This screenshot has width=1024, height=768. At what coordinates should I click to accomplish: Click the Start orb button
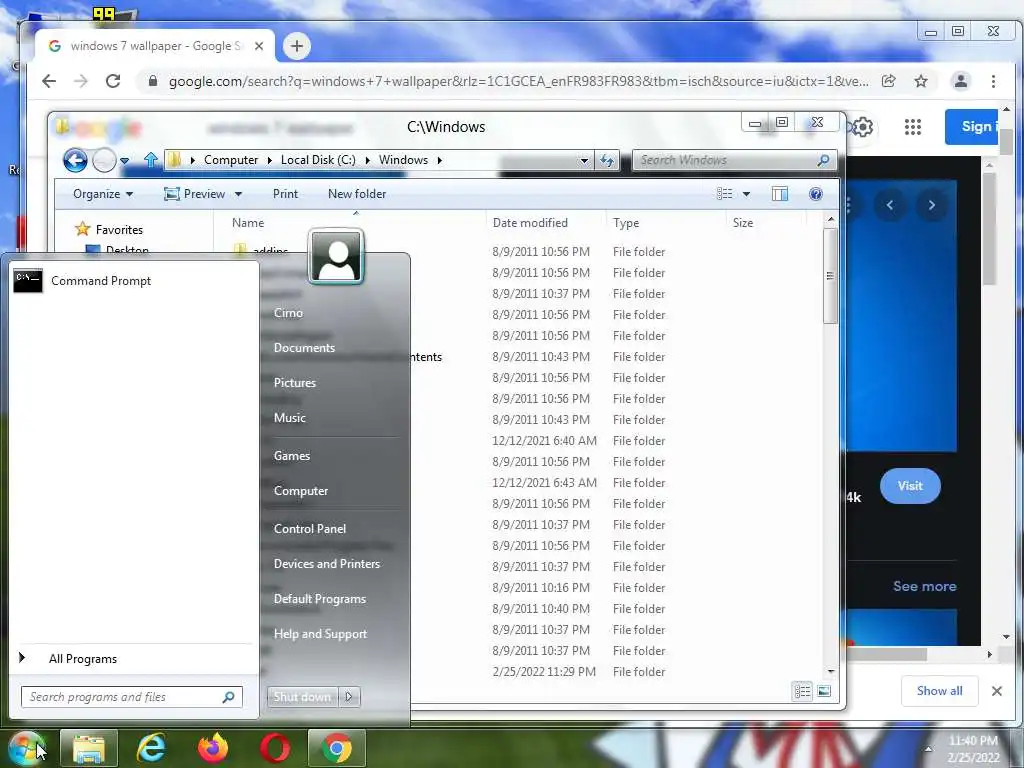point(26,748)
